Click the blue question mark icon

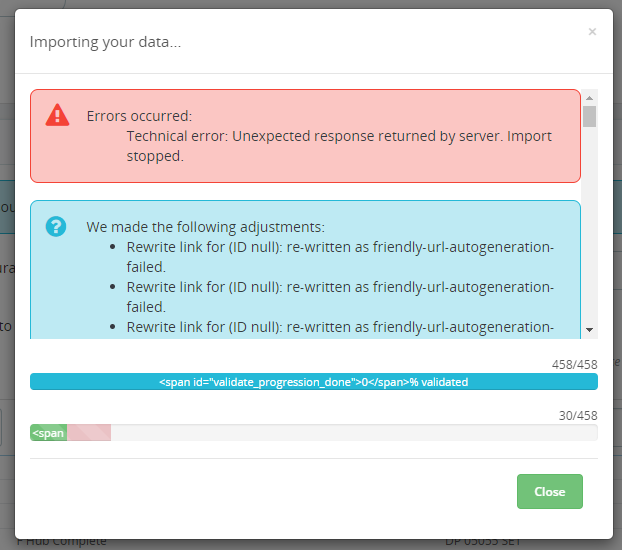click(x=57, y=226)
